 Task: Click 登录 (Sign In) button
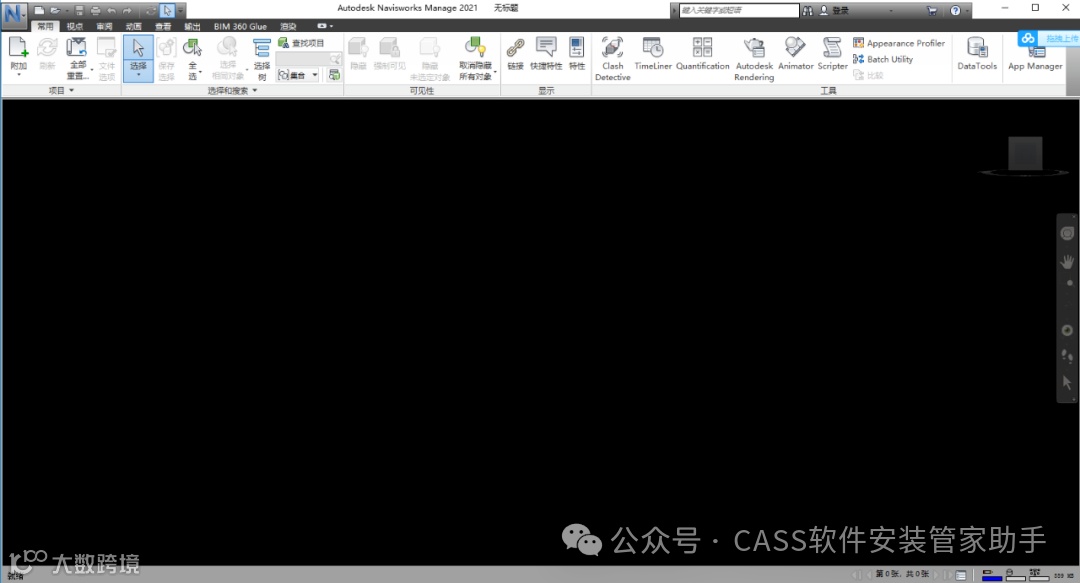[834, 10]
